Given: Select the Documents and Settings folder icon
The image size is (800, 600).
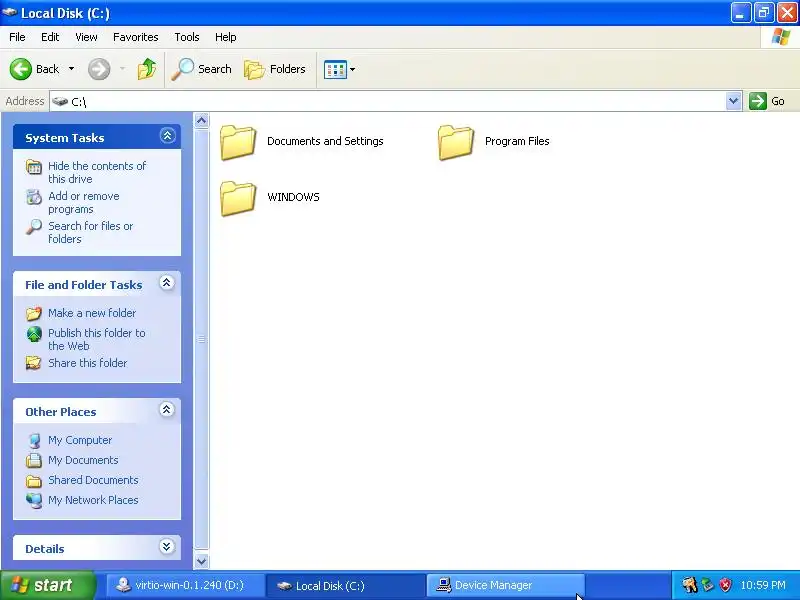Looking at the screenshot, I should 238,142.
